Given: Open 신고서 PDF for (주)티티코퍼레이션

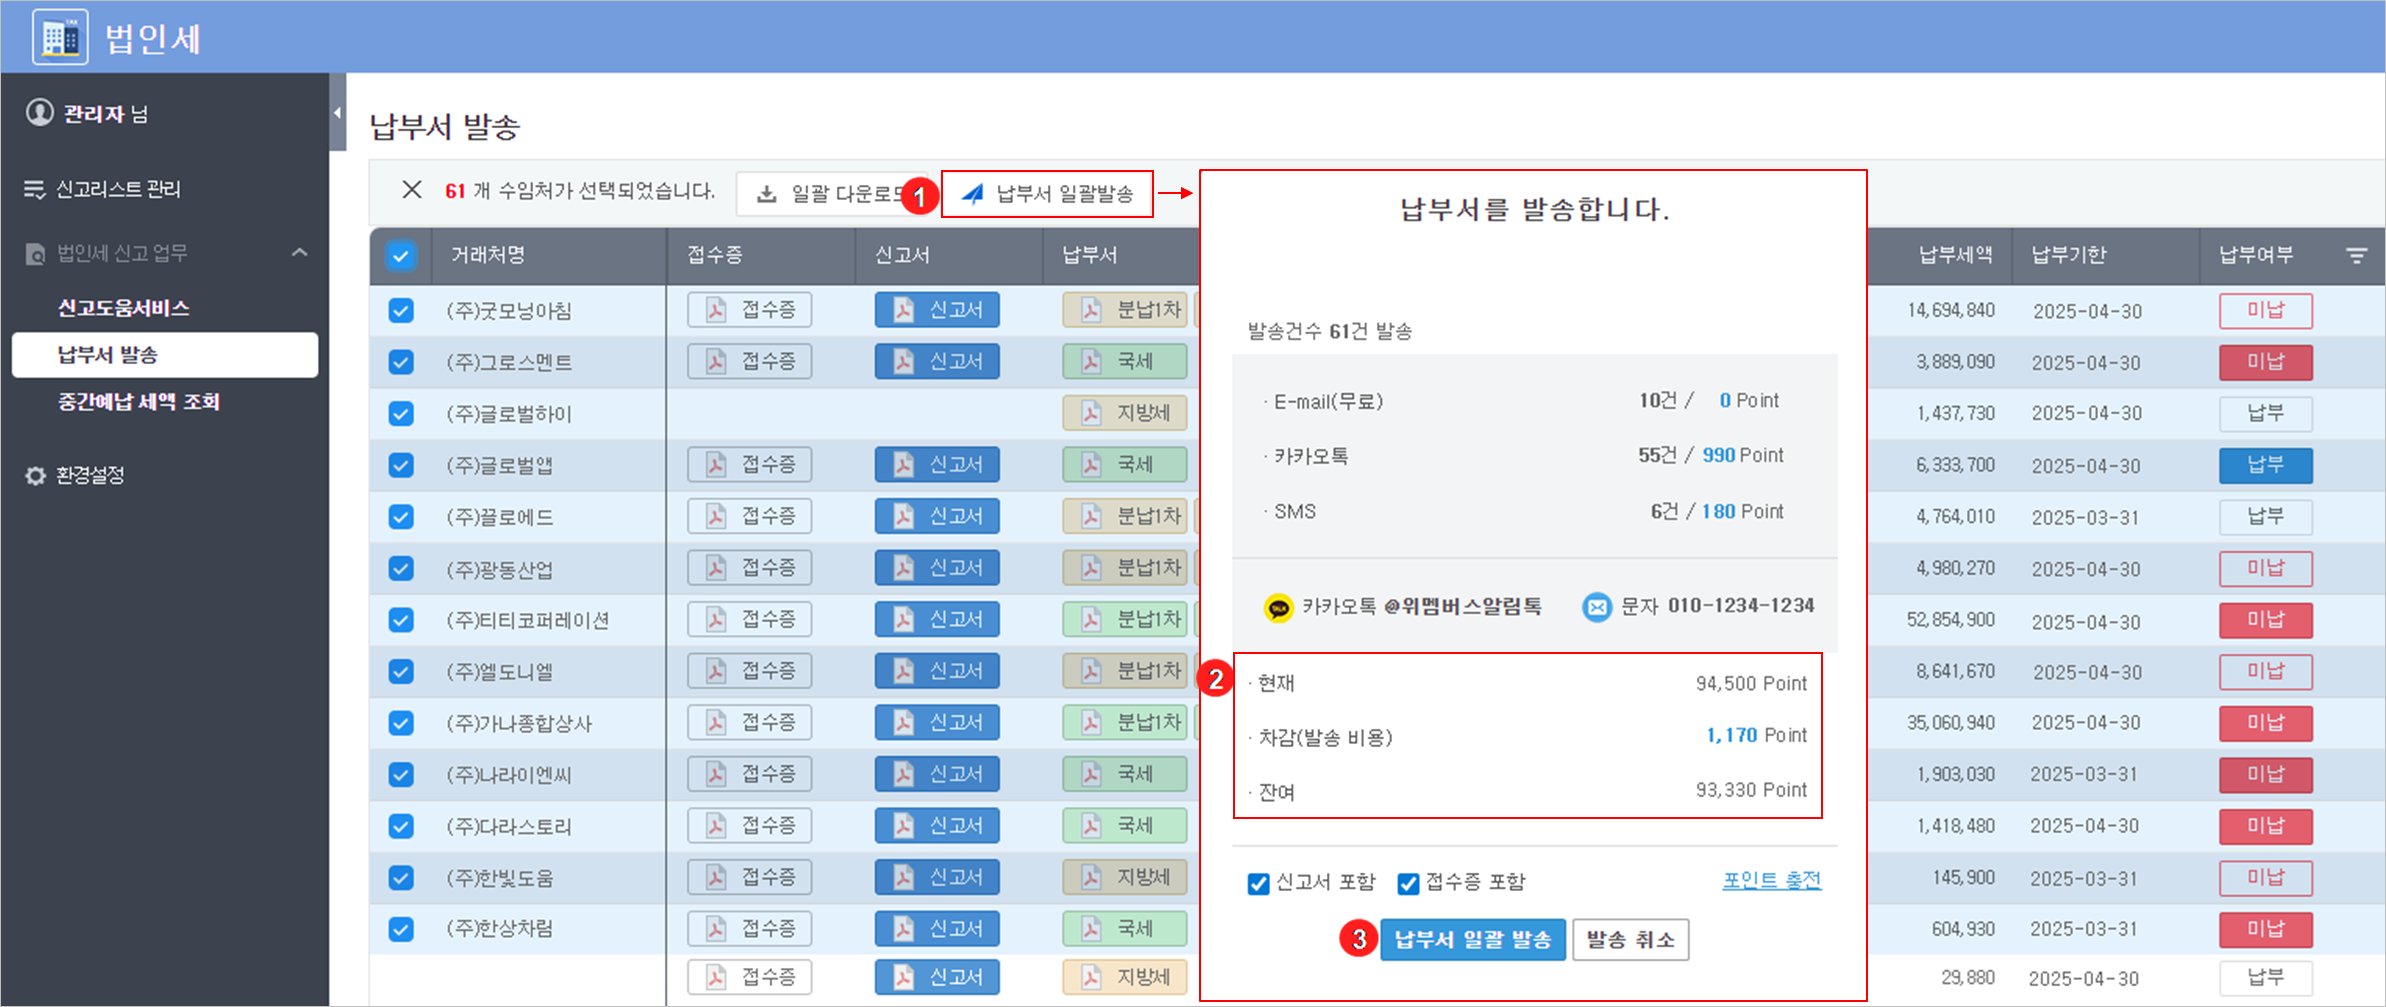Looking at the screenshot, I should (x=937, y=619).
